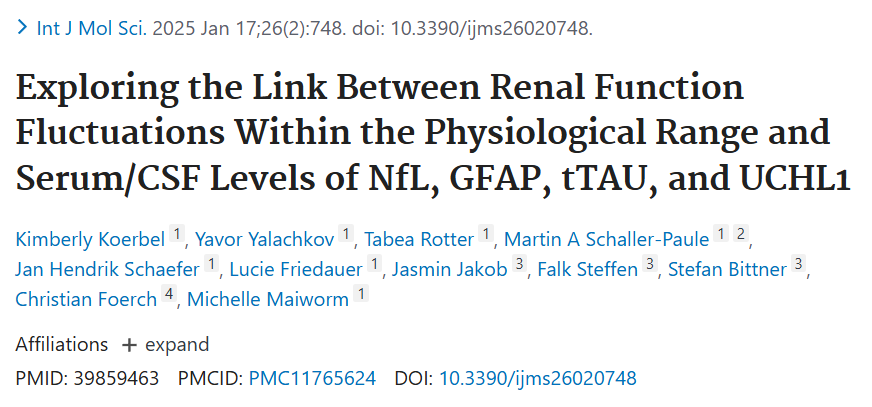Open author Christian Foerch

[x=86, y=299]
